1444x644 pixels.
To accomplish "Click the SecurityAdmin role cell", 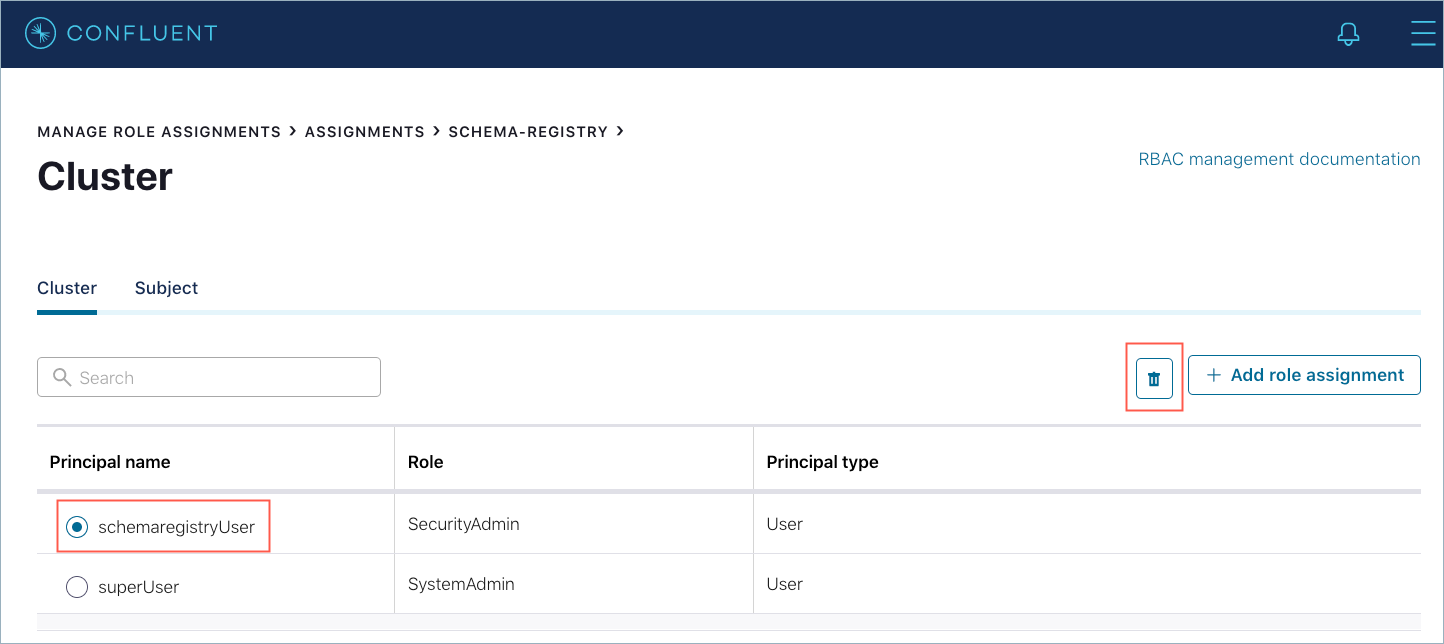I will click(464, 524).
